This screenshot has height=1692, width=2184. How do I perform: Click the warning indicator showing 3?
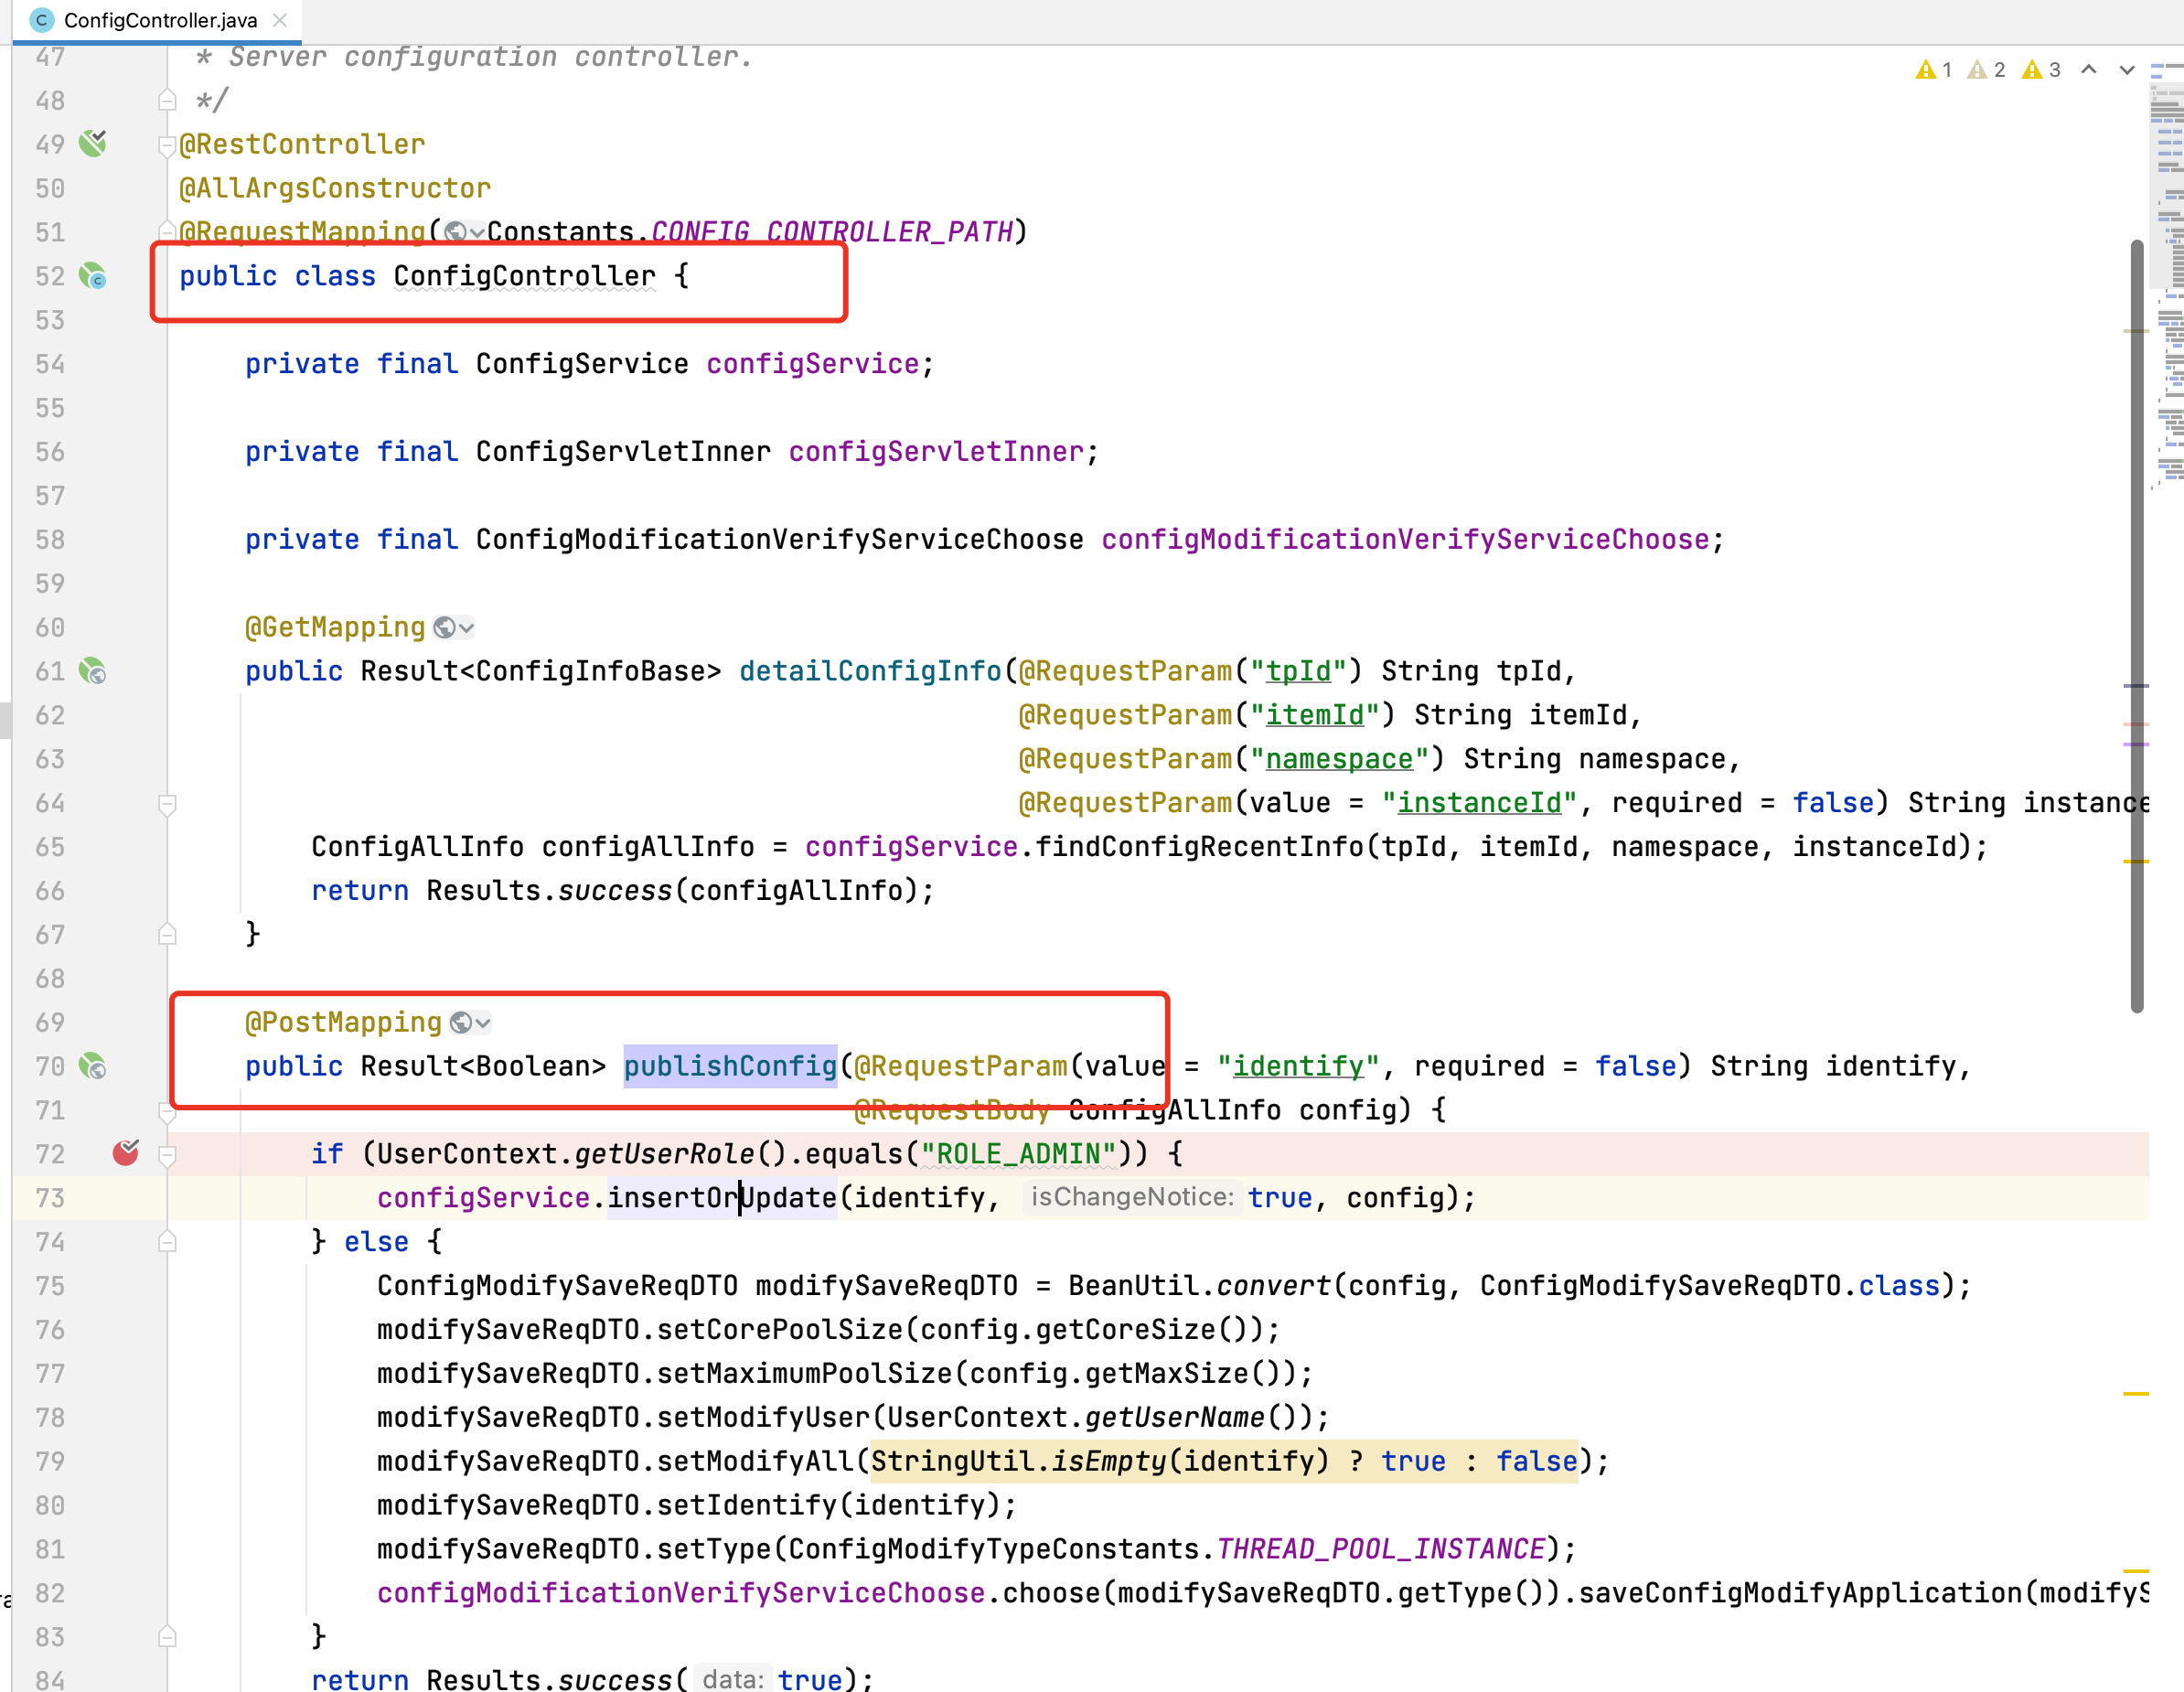[2041, 70]
